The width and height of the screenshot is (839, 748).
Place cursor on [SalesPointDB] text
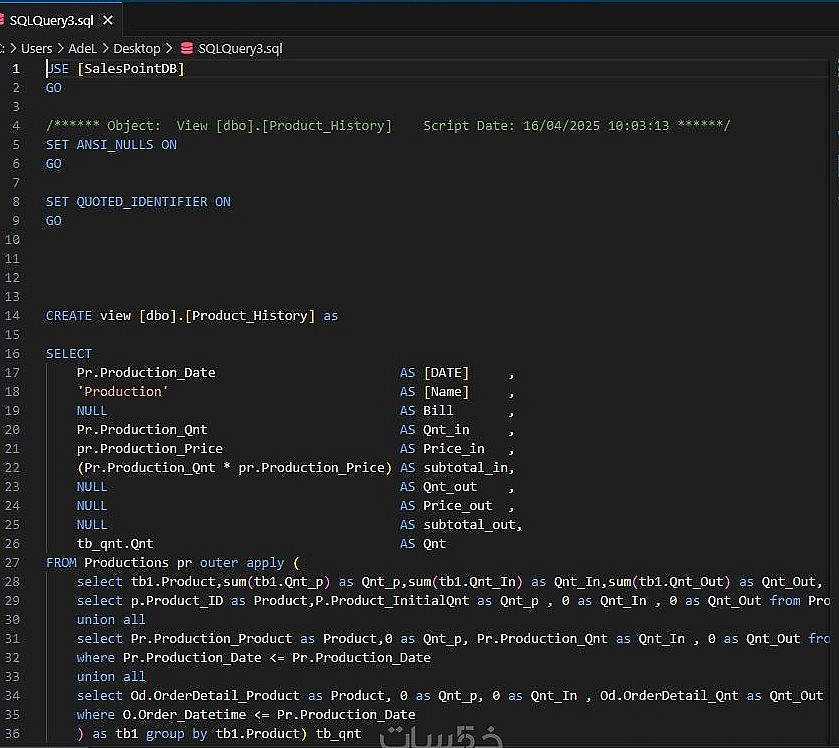click(131, 68)
